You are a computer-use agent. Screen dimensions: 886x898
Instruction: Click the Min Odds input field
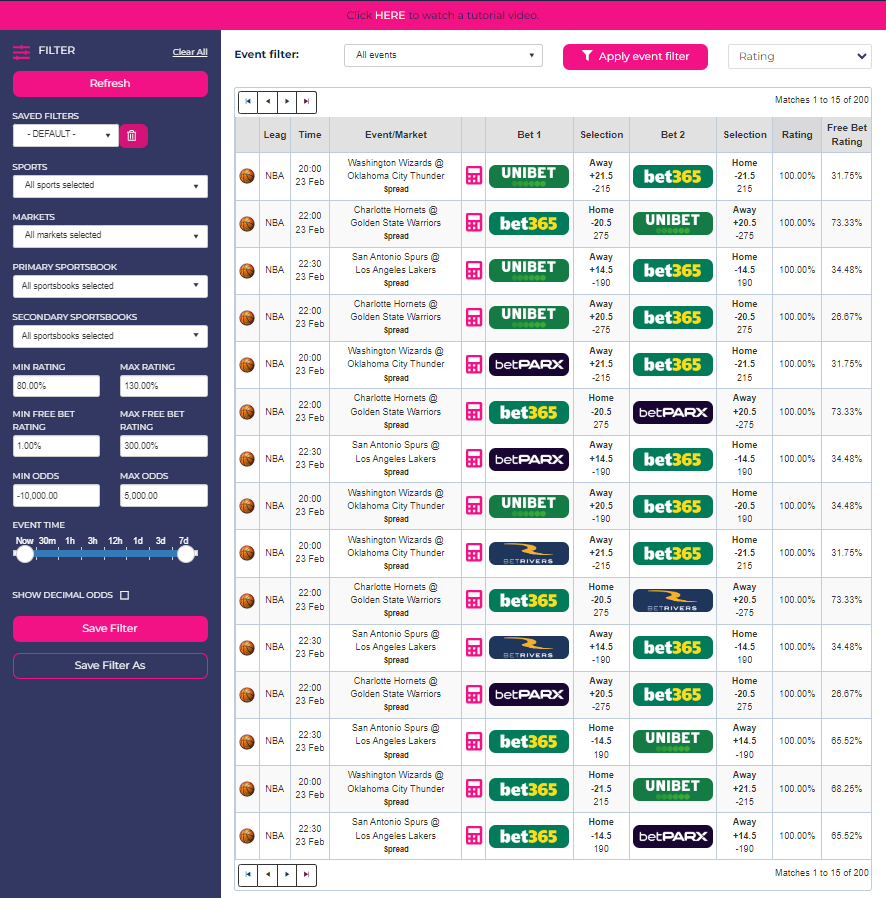56,495
